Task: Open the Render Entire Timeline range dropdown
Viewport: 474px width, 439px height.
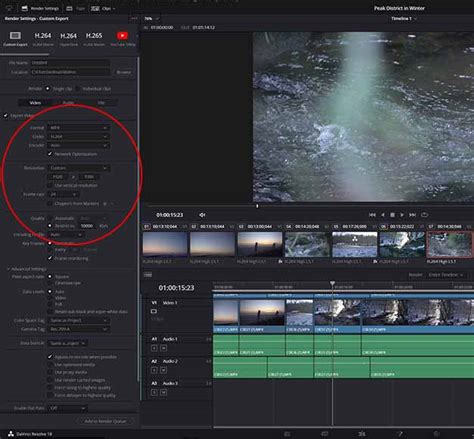Action: coord(445,275)
